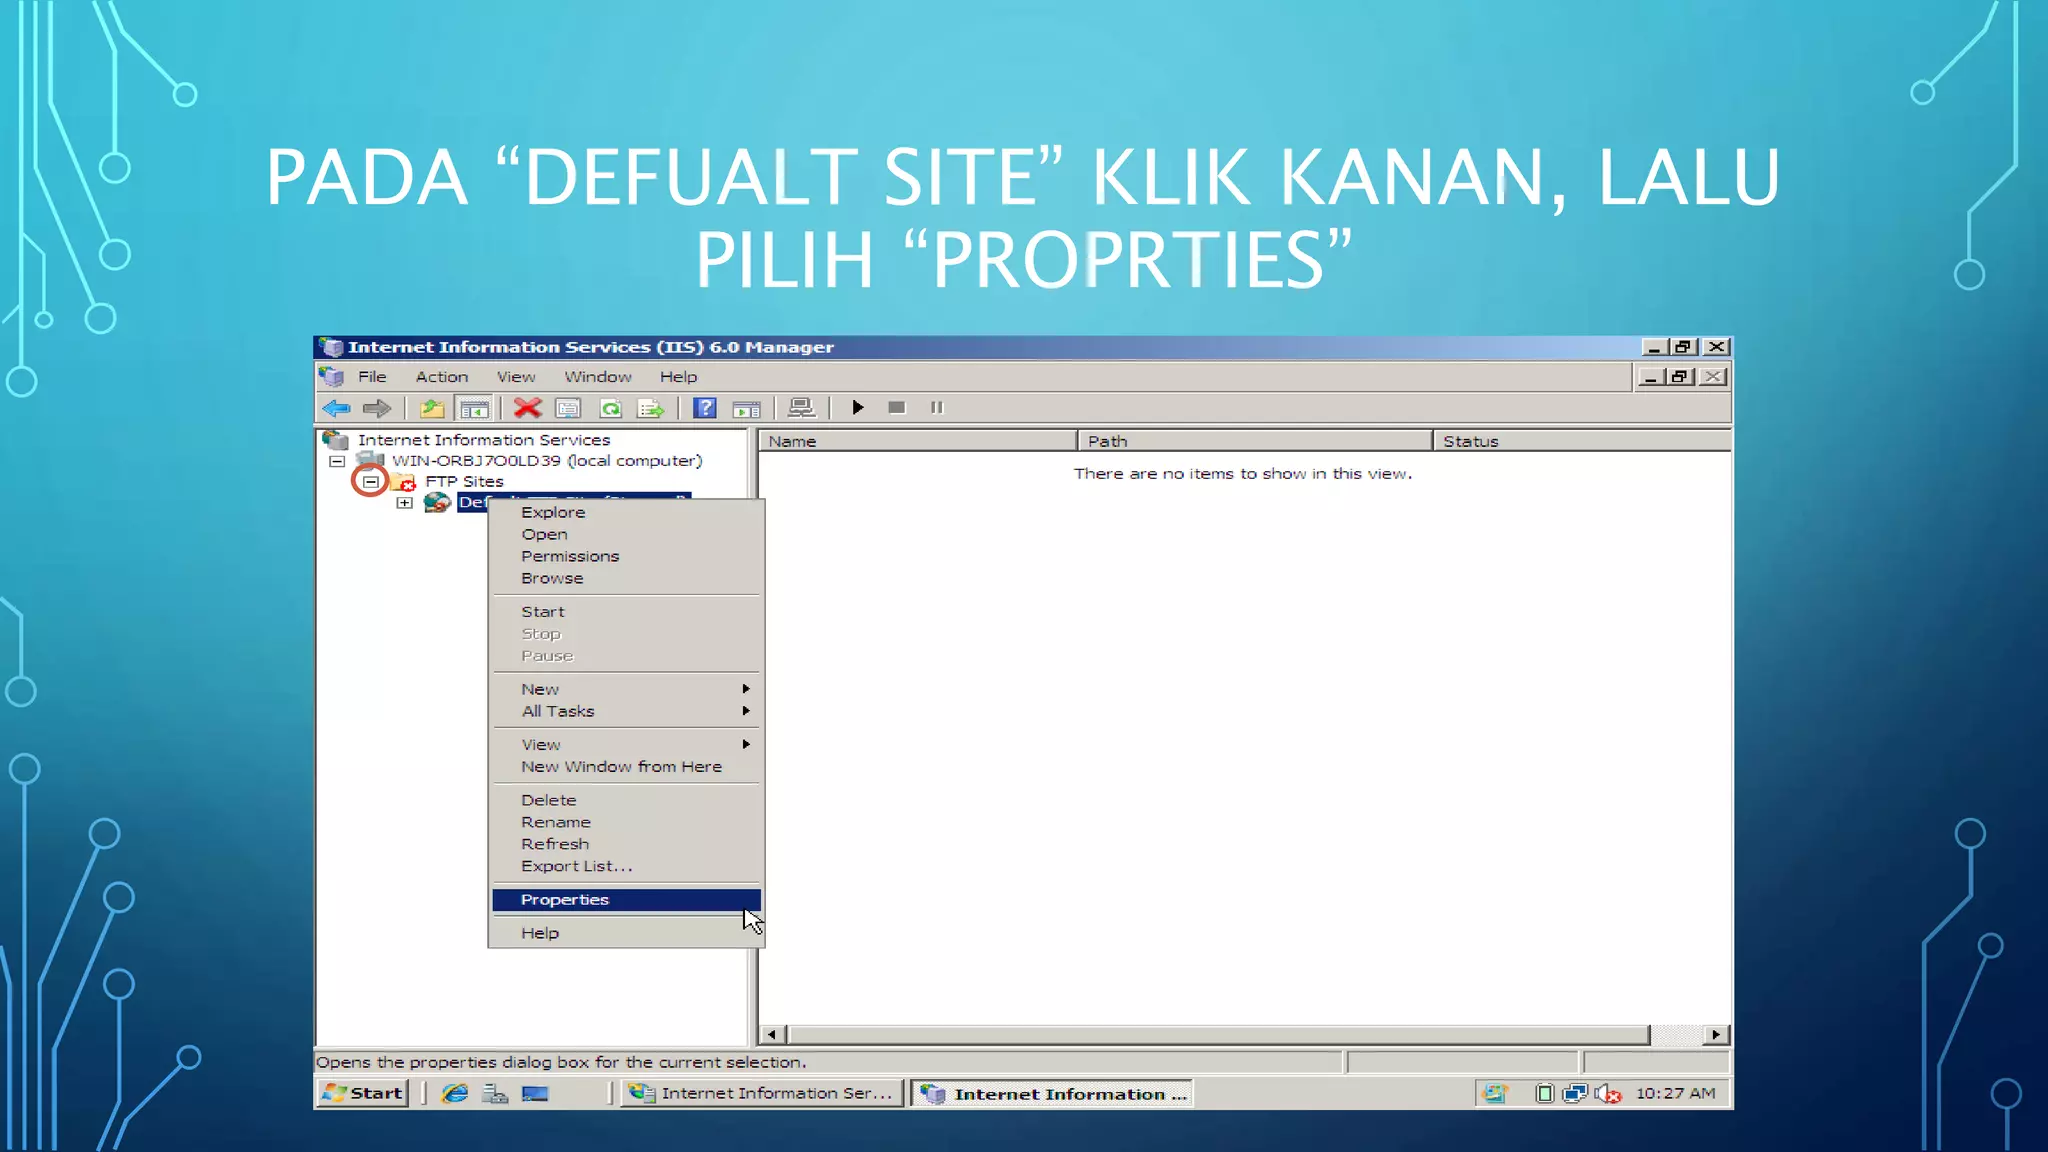Restore the inner MMC child window
This screenshot has width=2048, height=1152.
1680,377
